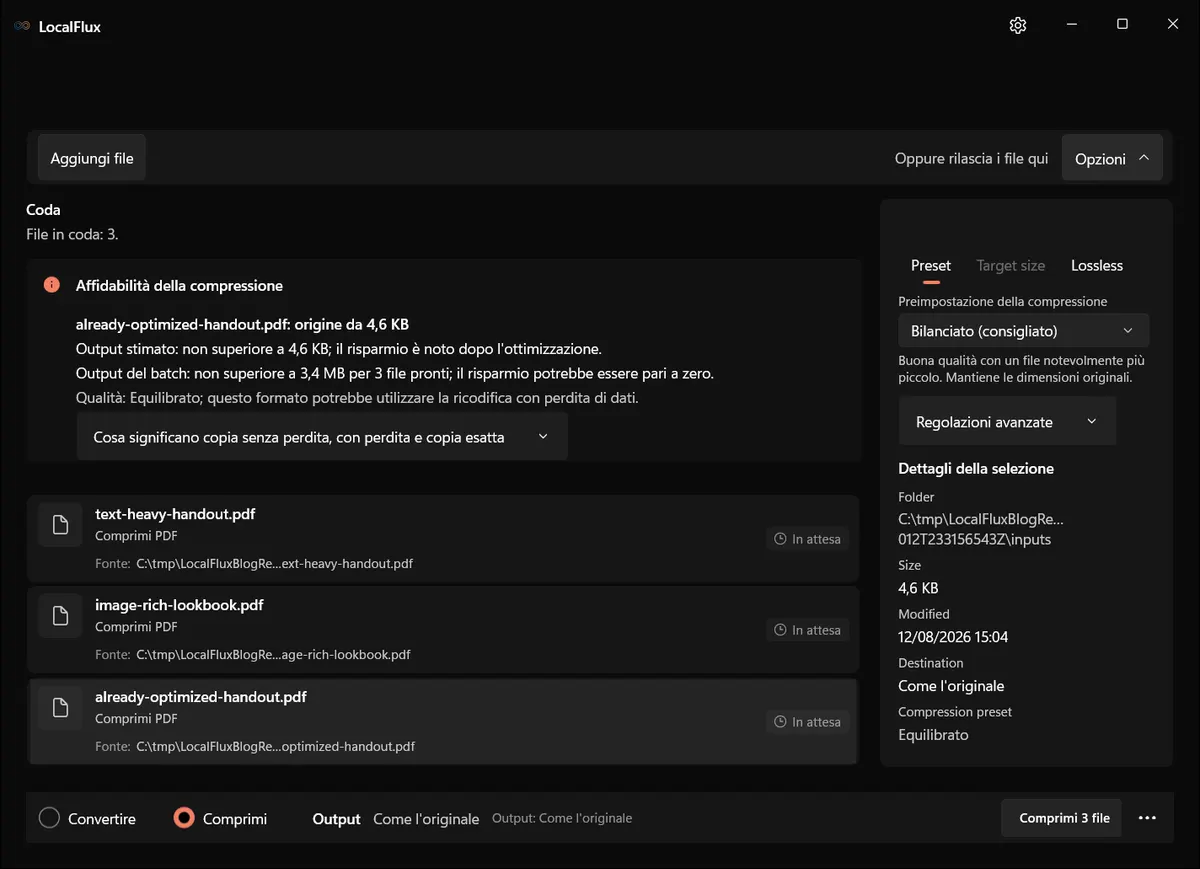Expand Regolazioni avanzate

point(1007,422)
